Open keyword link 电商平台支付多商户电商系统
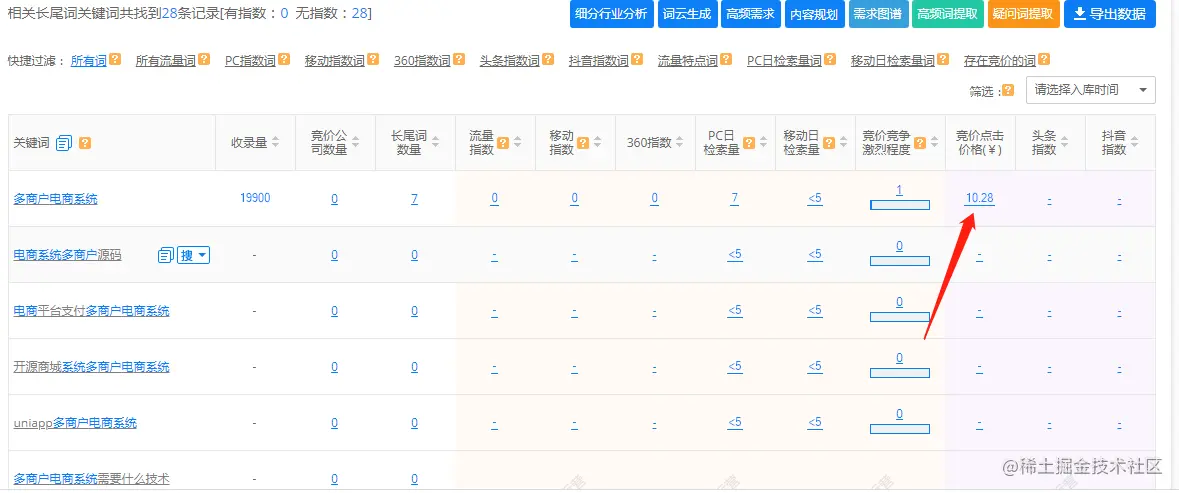 tap(91, 311)
